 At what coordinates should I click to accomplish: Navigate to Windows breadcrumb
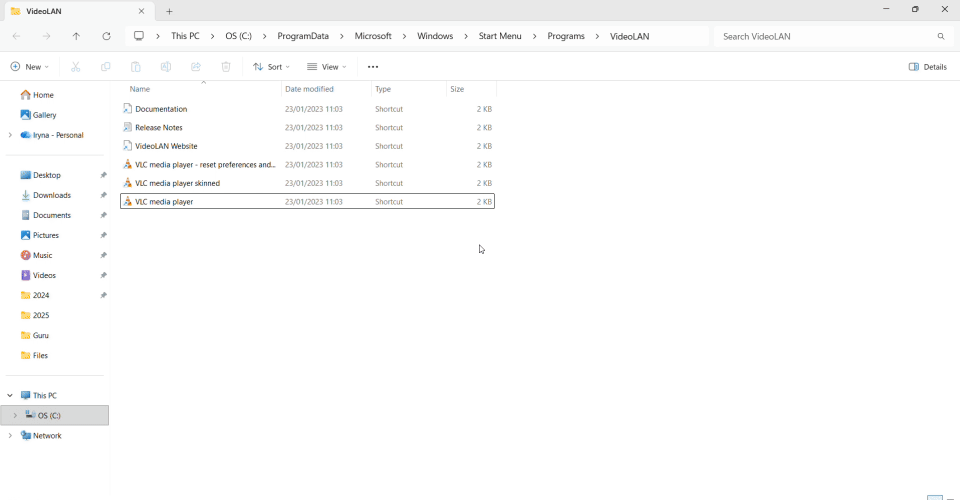(435, 36)
